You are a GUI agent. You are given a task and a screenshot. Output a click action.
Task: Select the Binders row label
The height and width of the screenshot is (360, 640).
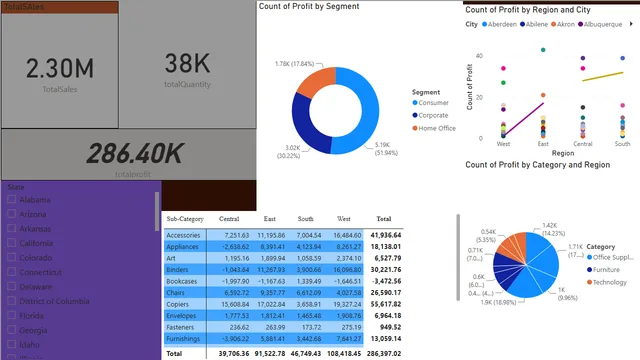tap(177, 270)
